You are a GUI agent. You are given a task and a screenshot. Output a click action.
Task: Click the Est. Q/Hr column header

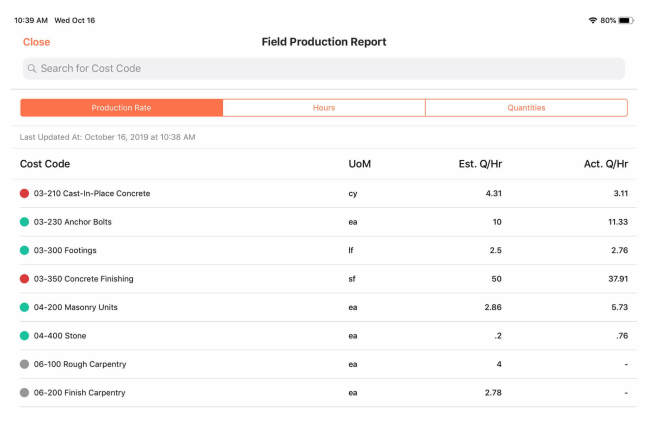pyautogui.click(x=480, y=164)
